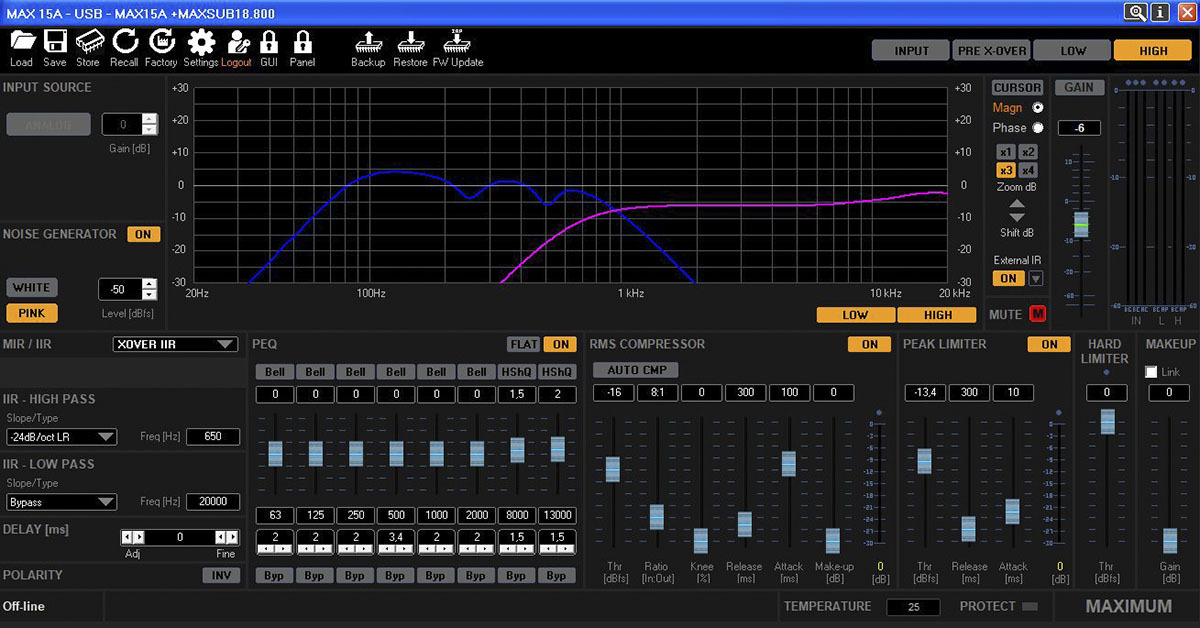1200x628 pixels.
Task: Click the PEQ FLAT button
Action: [524, 345]
